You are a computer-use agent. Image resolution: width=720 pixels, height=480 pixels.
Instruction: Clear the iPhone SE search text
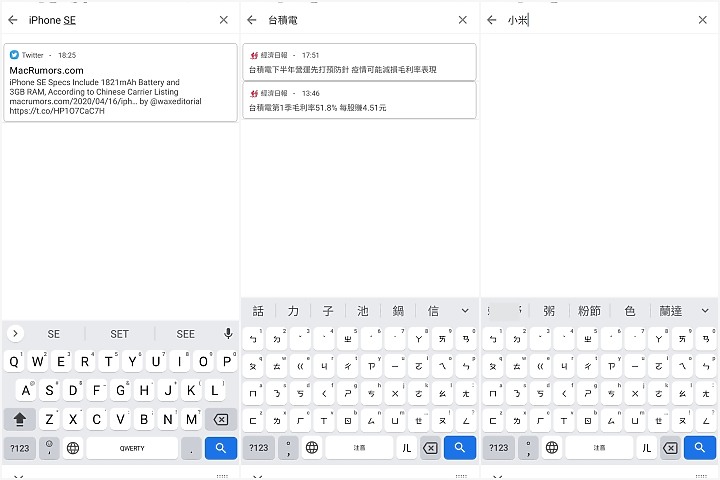pyautogui.click(x=224, y=20)
